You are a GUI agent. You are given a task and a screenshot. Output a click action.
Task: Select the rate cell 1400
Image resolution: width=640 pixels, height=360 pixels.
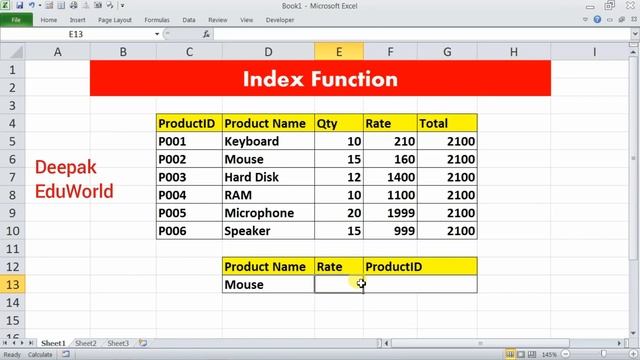click(x=390, y=177)
